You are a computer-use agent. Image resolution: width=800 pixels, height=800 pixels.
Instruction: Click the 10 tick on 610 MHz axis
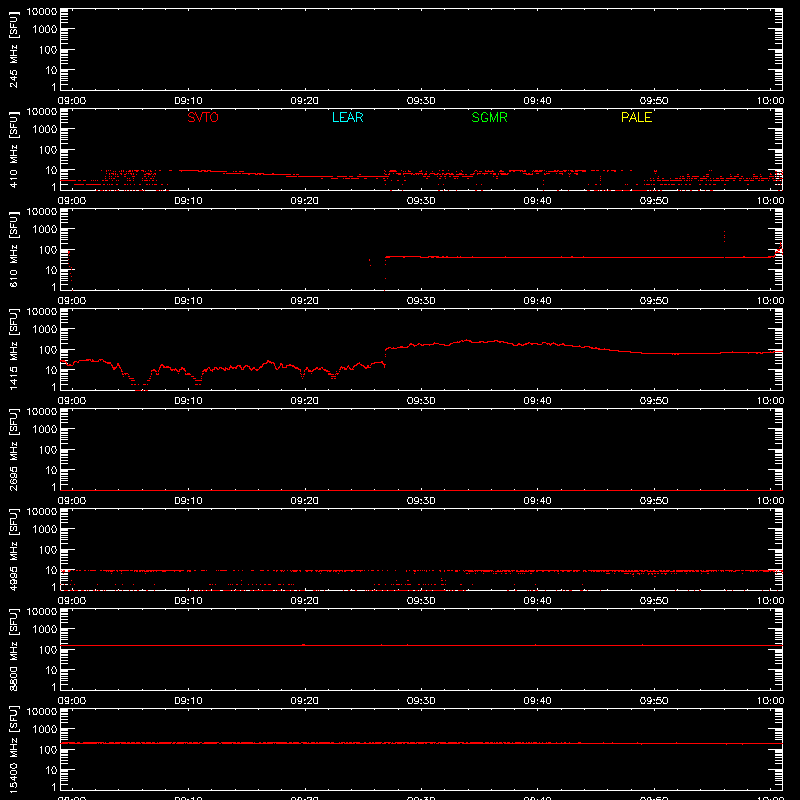pyautogui.click(x=52, y=270)
